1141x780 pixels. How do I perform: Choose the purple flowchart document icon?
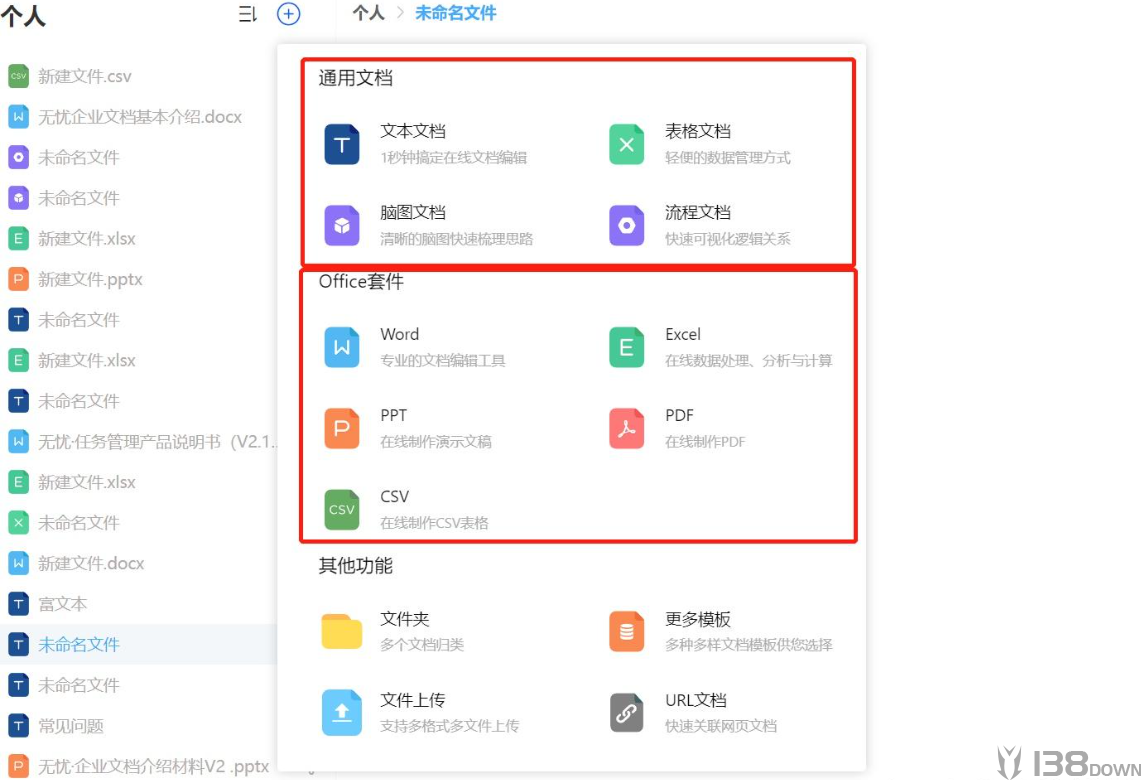[x=626, y=226]
